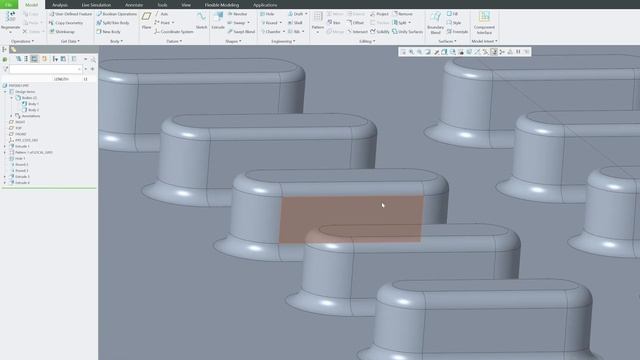
Task: Open the Model Intent dropdown
Action: pos(484,41)
